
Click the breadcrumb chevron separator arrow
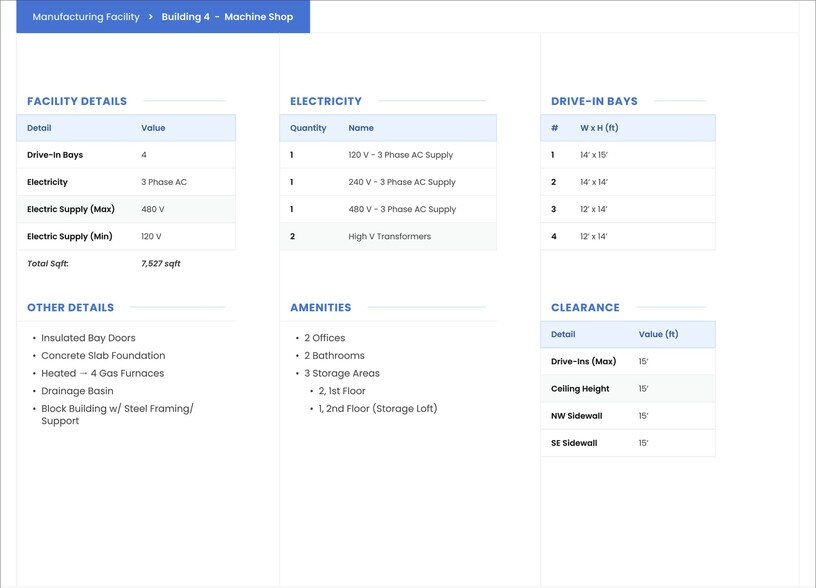[151, 17]
